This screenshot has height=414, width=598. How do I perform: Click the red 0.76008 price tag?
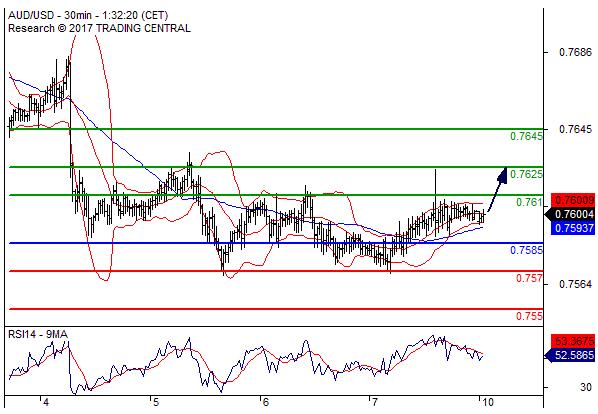573,200
